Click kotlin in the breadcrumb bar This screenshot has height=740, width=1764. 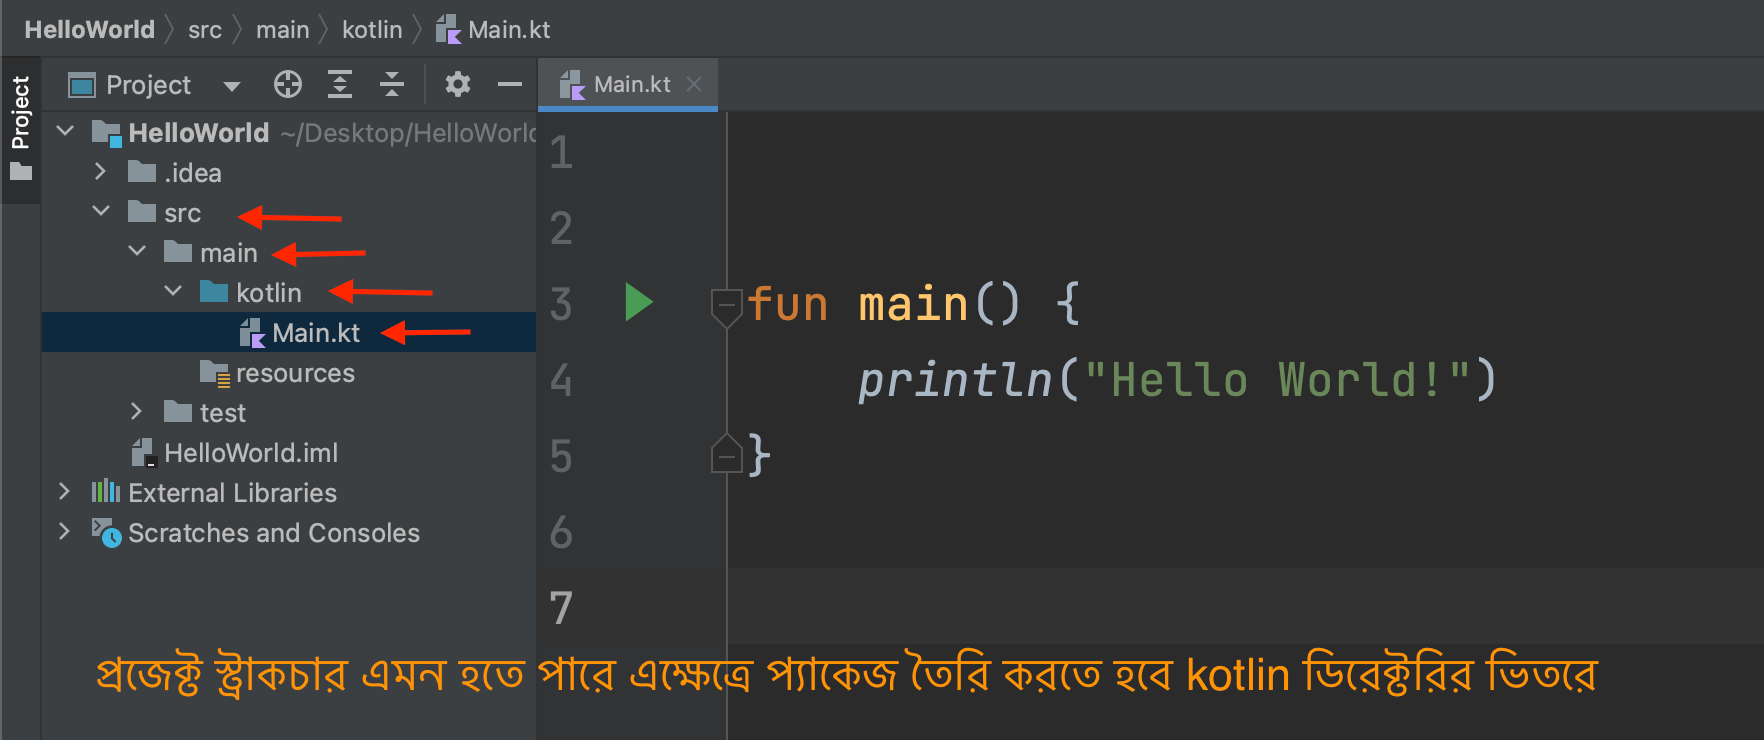coord(372,30)
